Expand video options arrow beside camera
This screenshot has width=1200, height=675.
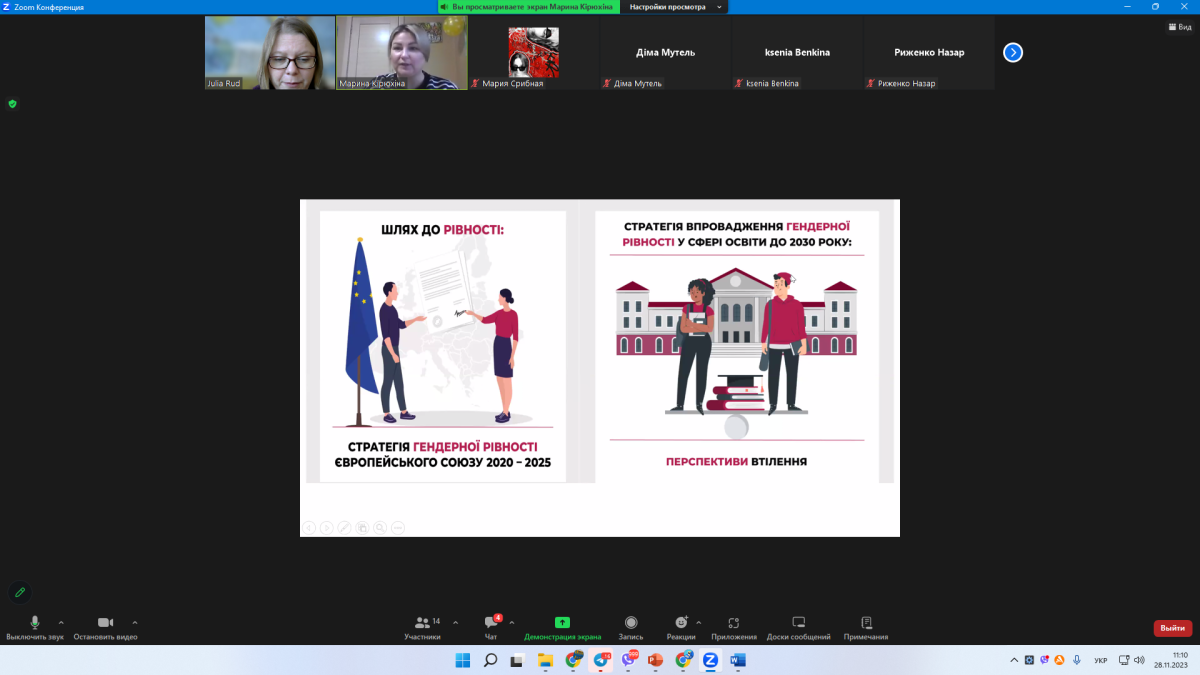coord(135,622)
